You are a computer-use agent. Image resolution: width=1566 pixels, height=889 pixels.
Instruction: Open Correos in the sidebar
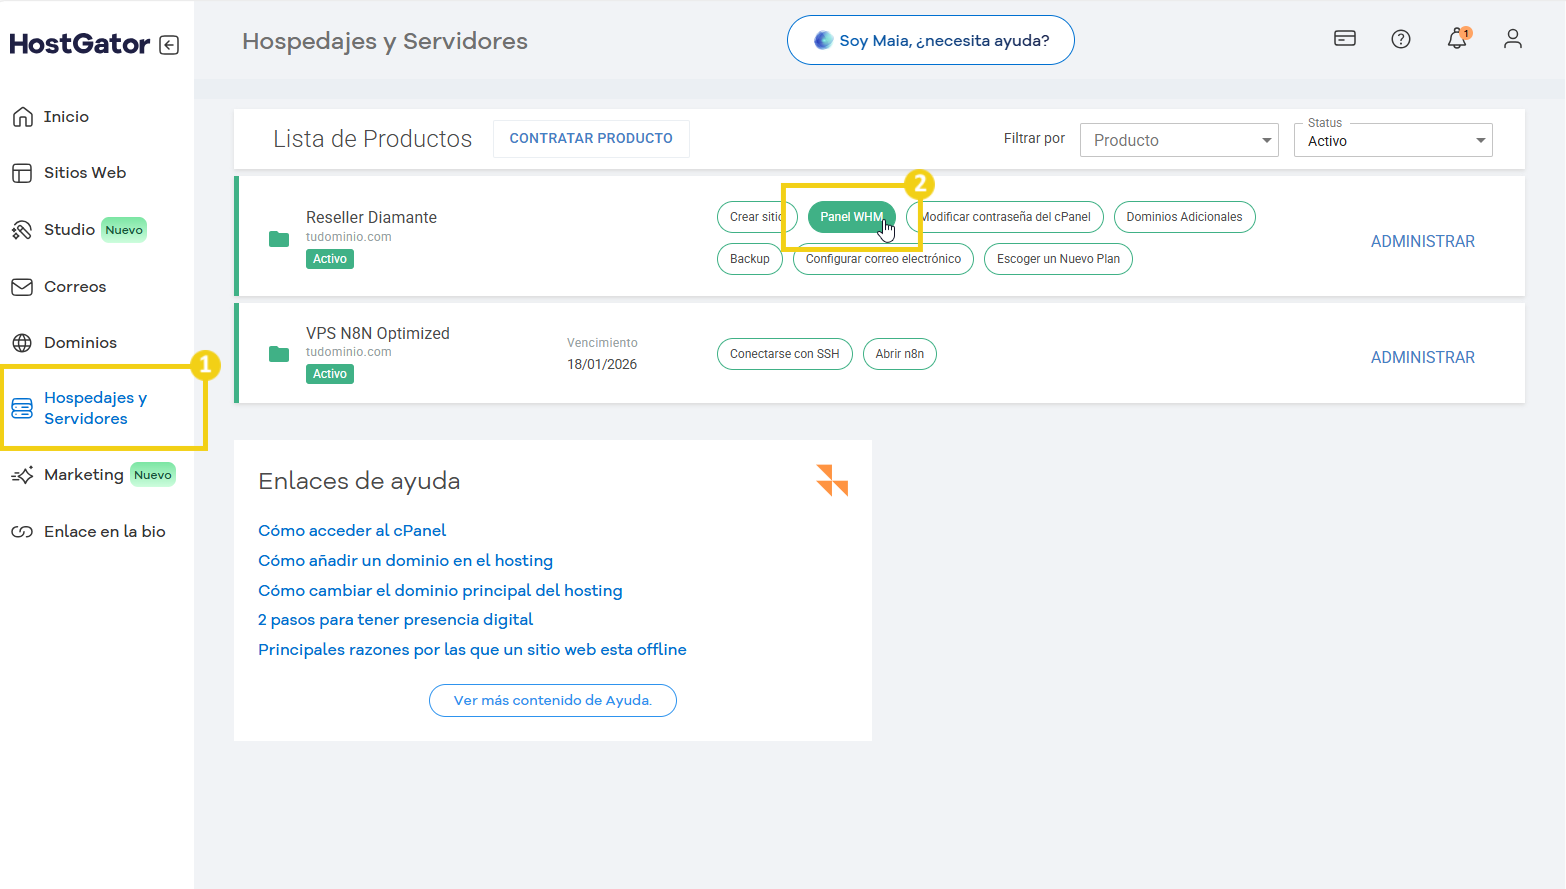(75, 287)
